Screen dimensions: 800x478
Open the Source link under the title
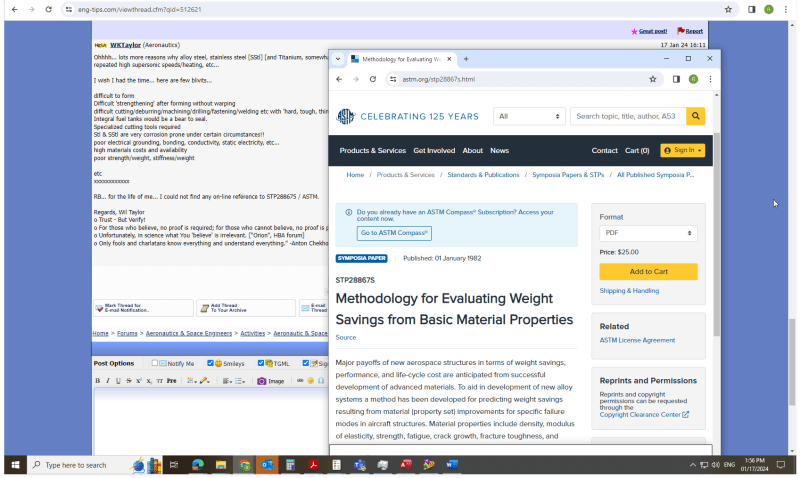coord(345,338)
